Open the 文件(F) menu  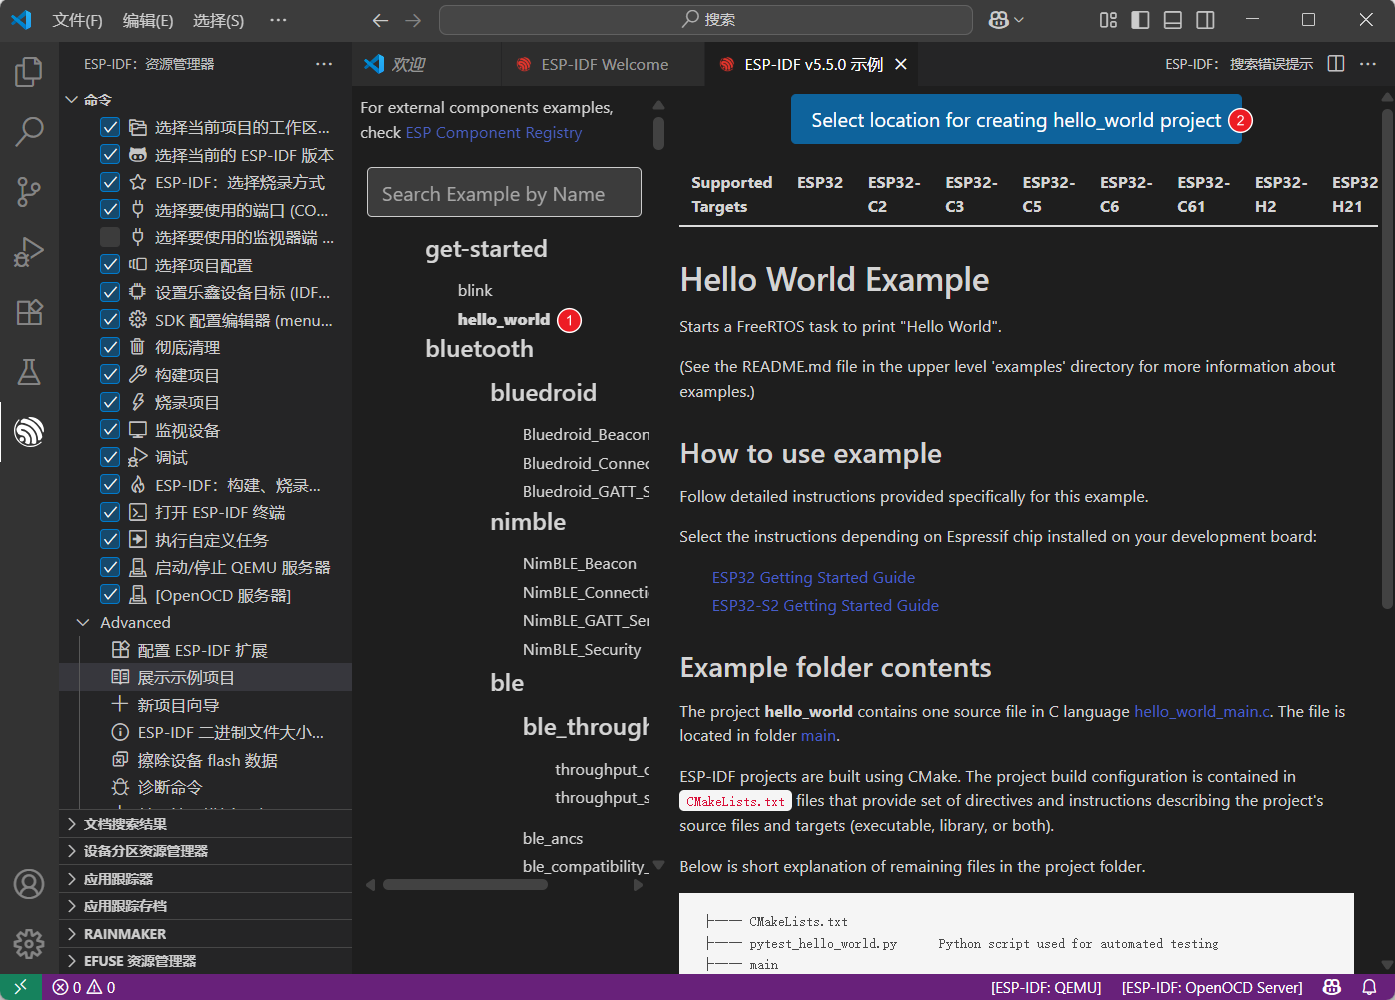coord(77,20)
